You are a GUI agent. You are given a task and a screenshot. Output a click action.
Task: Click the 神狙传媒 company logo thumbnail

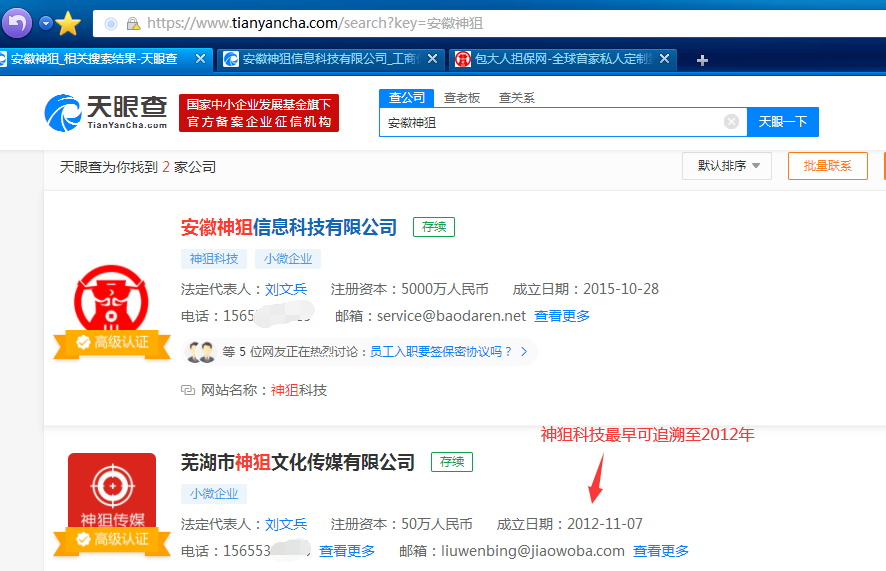112,495
